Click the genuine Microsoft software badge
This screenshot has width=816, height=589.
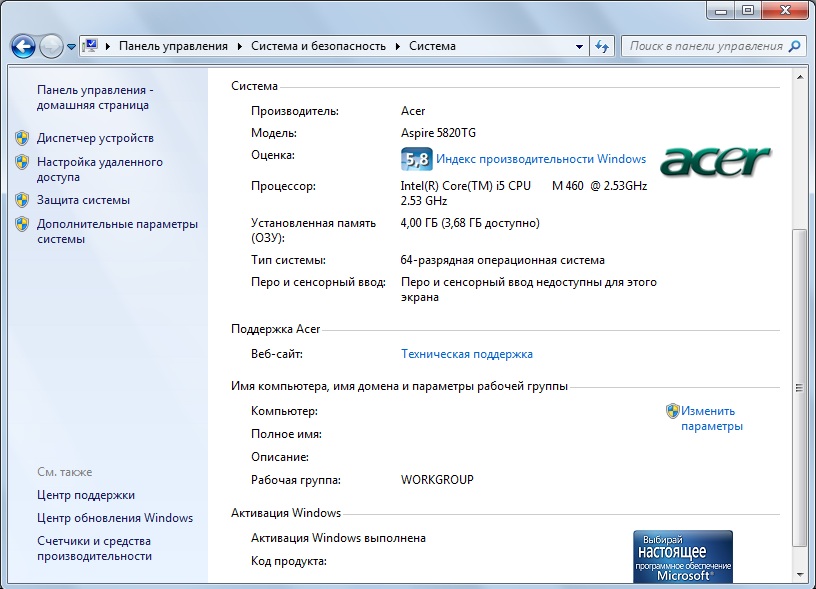click(x=683, y=557)
